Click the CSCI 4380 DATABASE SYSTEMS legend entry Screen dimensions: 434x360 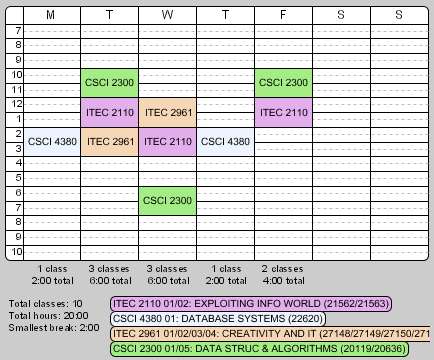coord(218,319)
